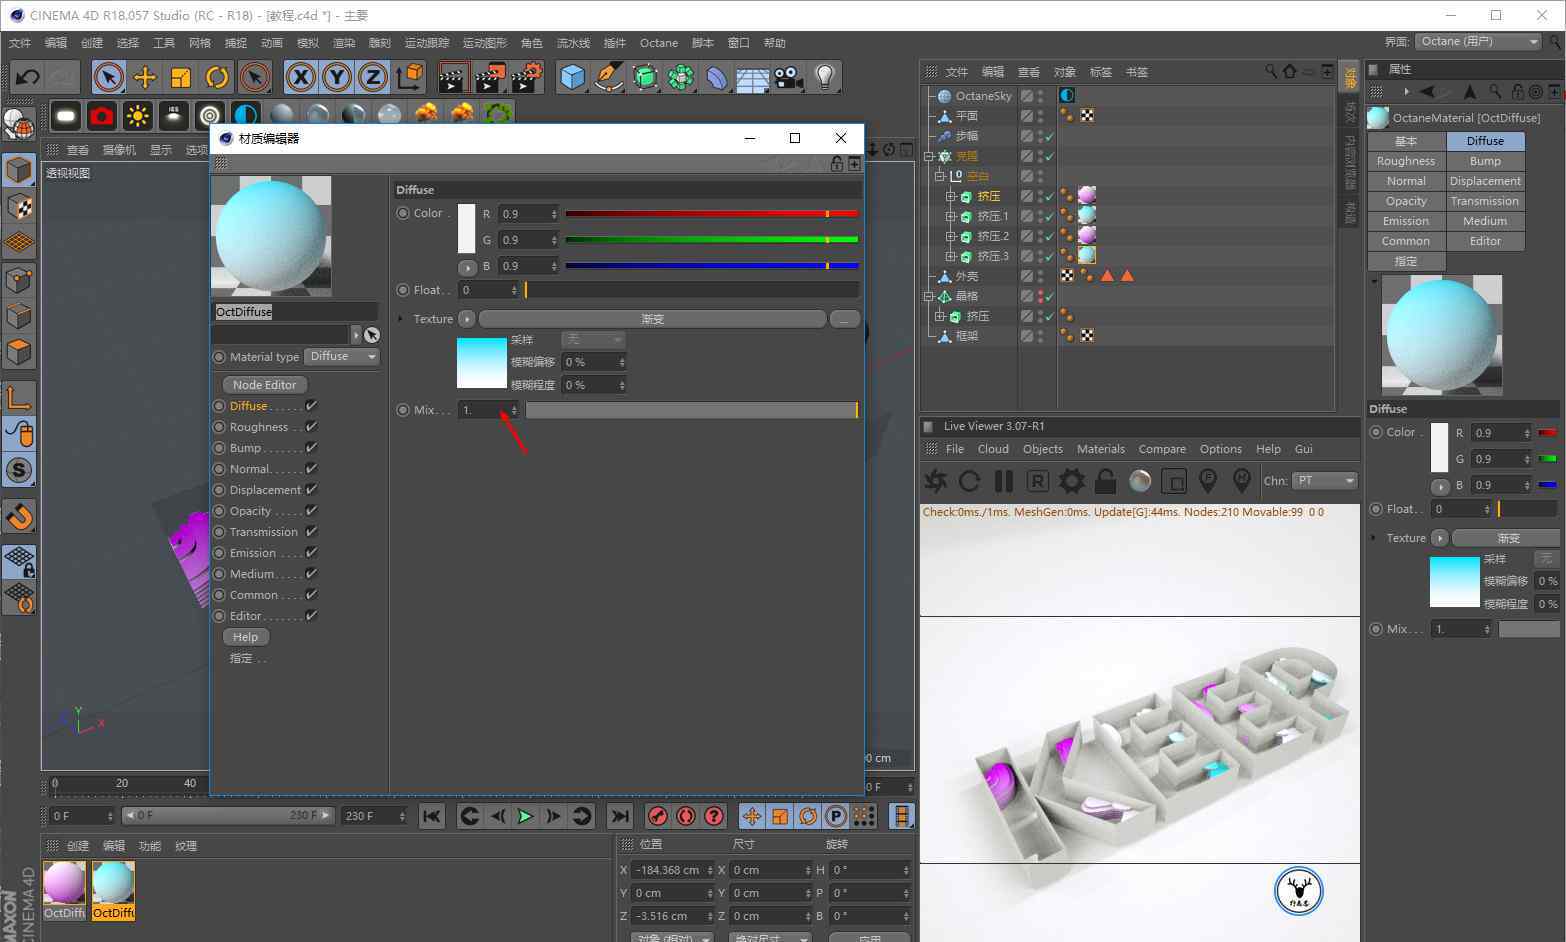The image size is (1566, 942).
Task: Click the Light bulb icon
Action: tap(824, 77)
